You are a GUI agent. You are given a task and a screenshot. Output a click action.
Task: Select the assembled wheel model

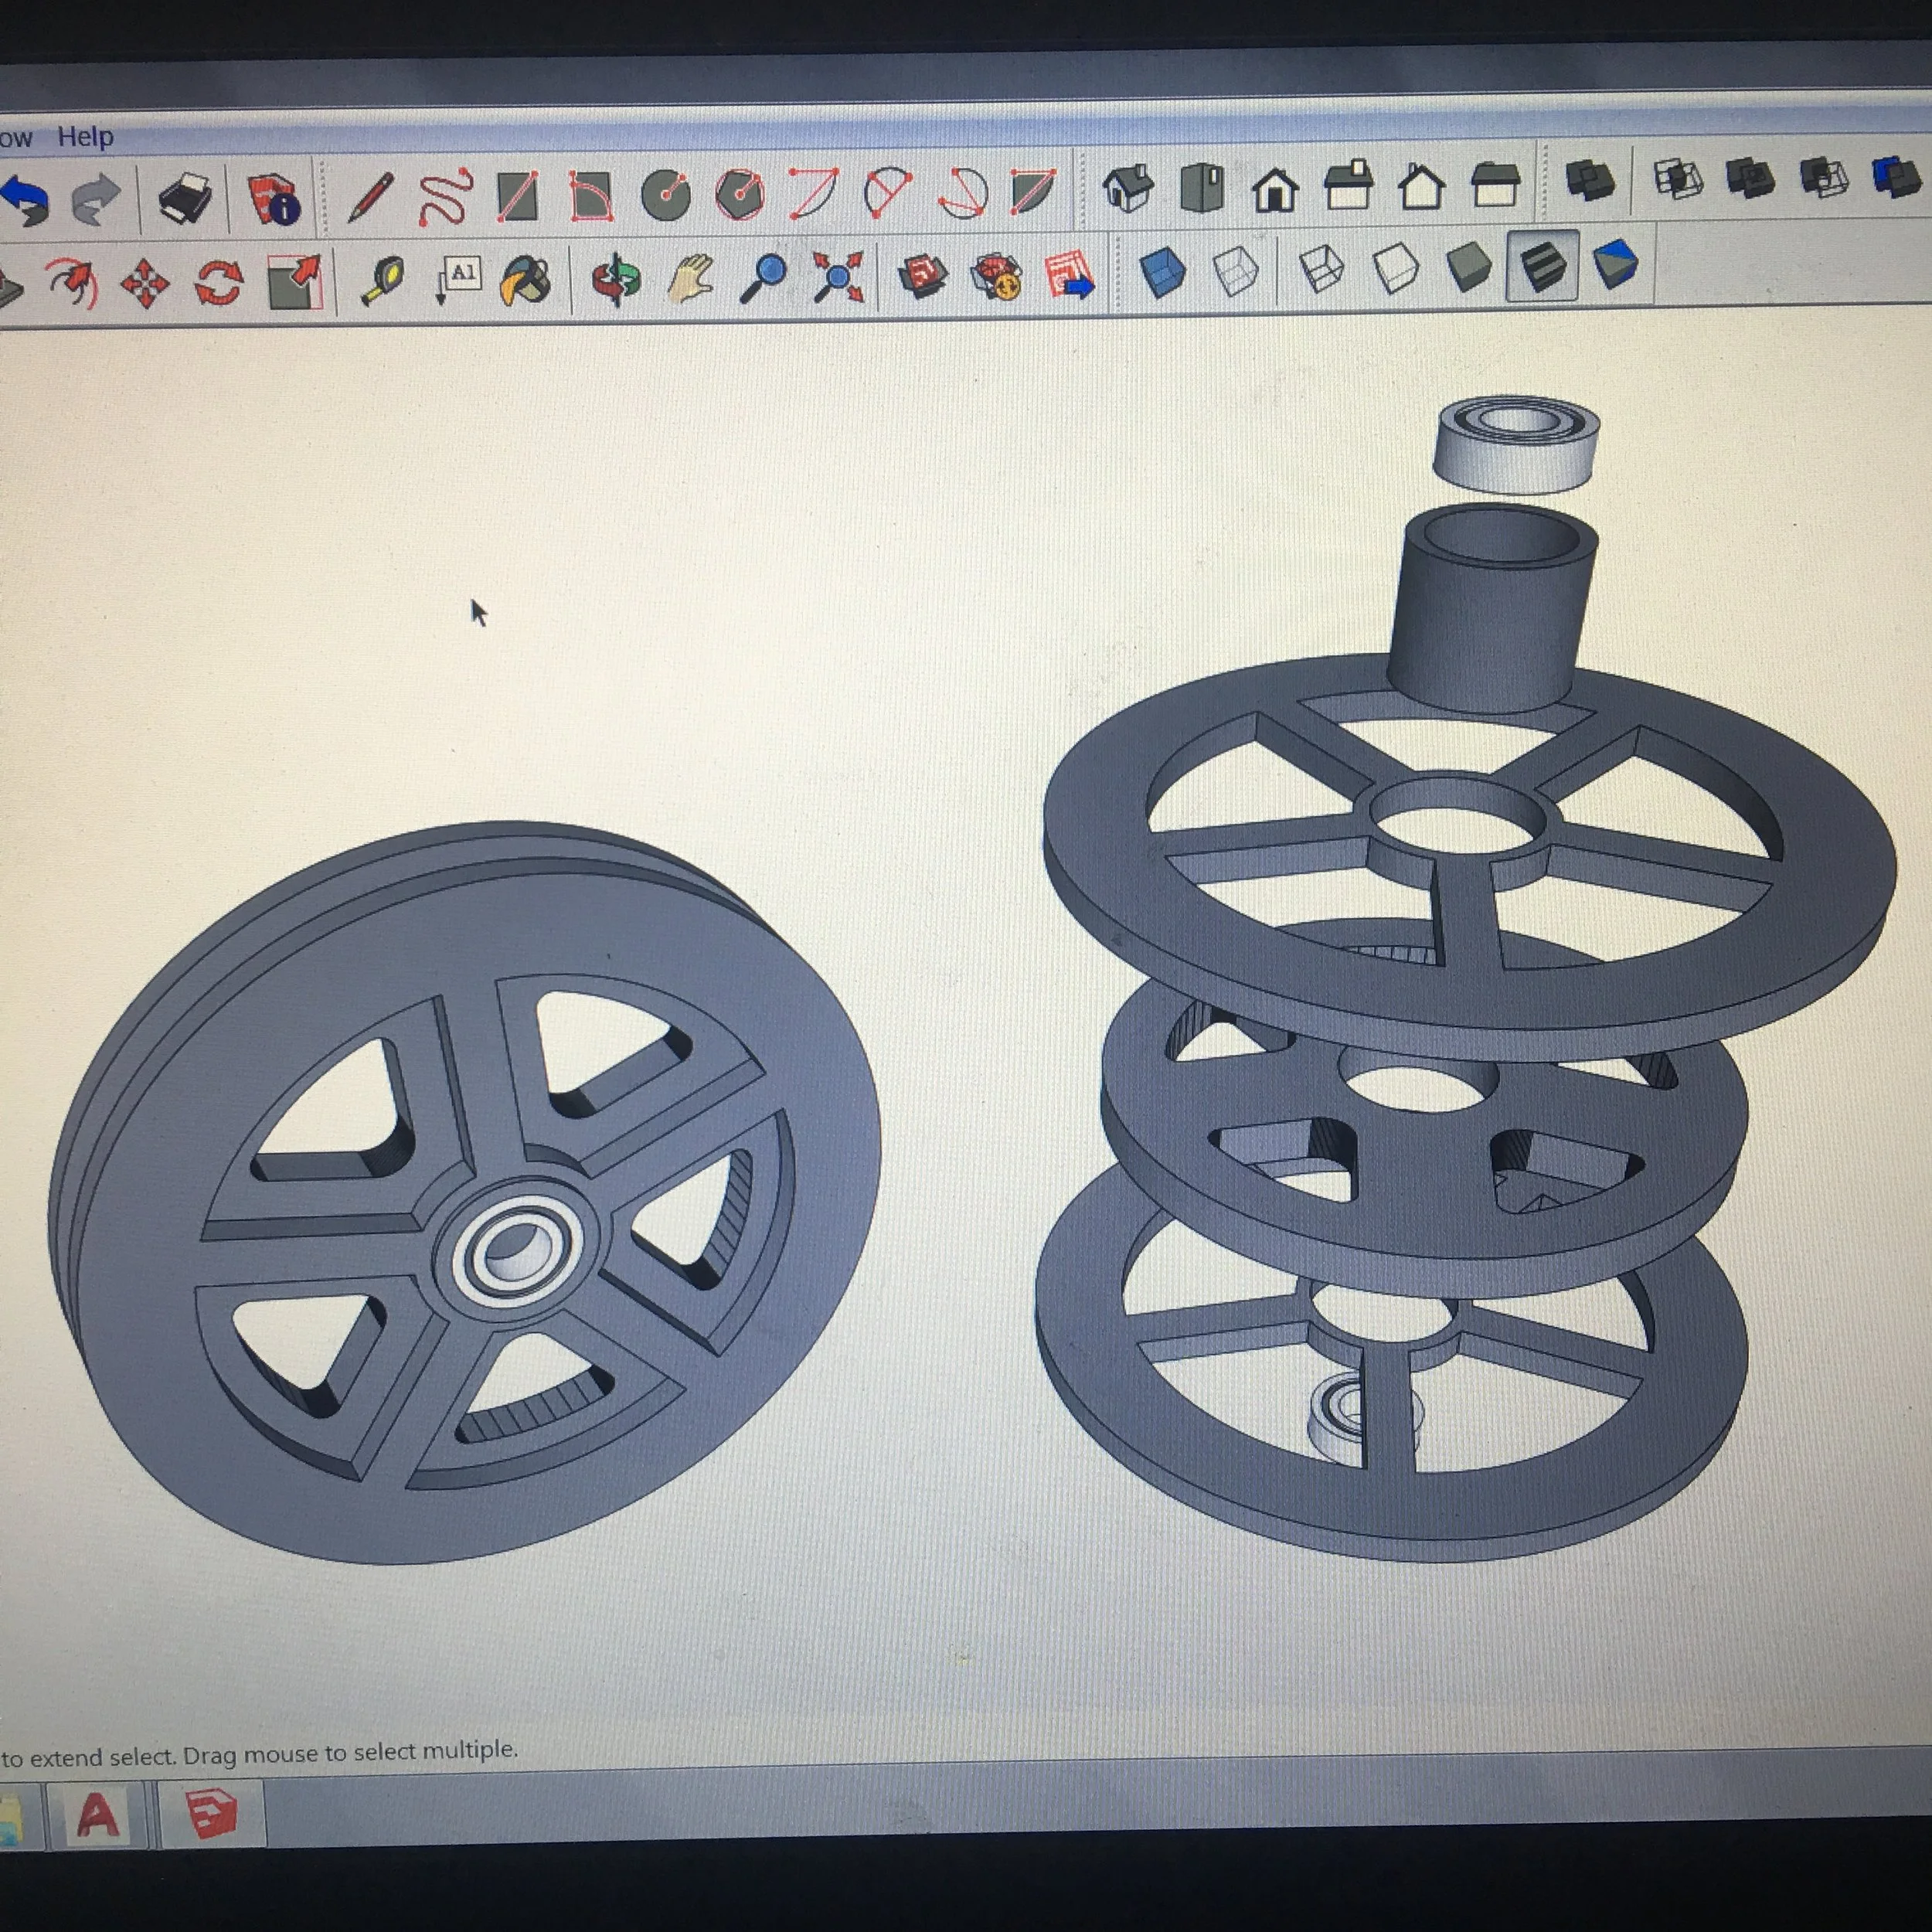(x=465, y=1192)
